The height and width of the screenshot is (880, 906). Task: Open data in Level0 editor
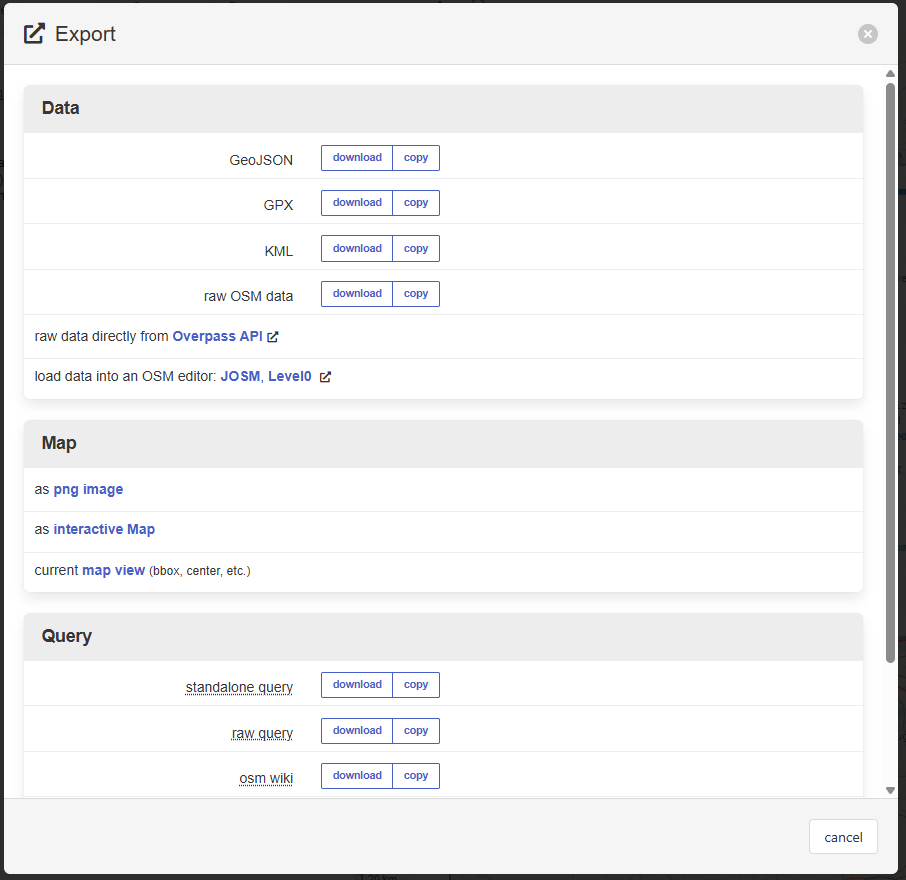(x=290, y=378)
